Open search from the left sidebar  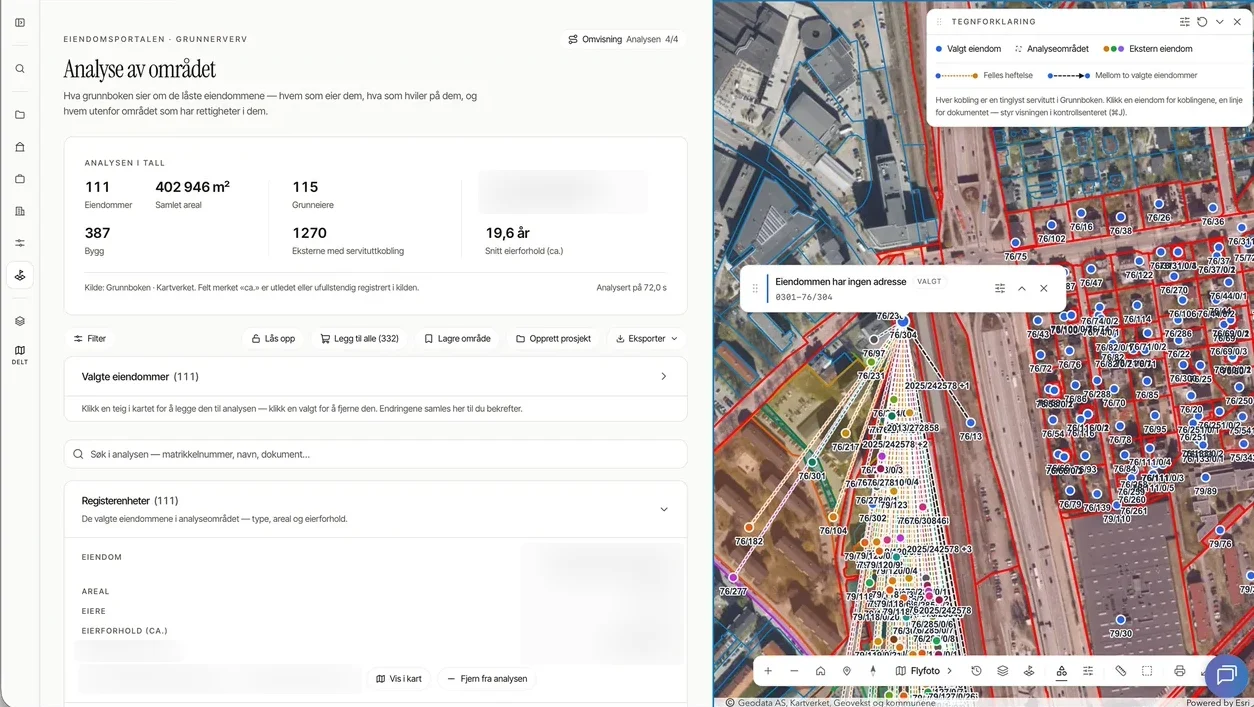[20, 69]
